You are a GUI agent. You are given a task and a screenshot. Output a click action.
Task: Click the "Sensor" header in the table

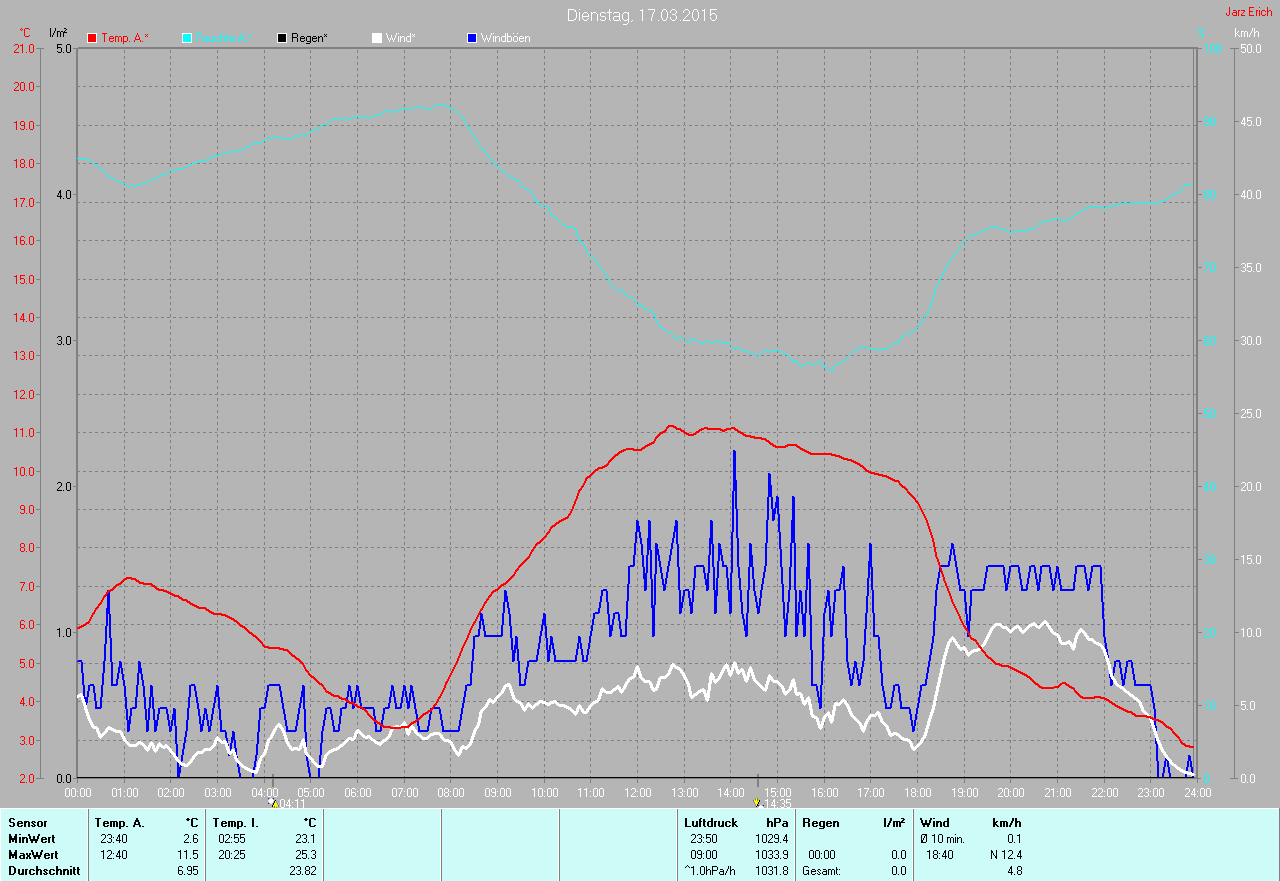pos(27,823)
